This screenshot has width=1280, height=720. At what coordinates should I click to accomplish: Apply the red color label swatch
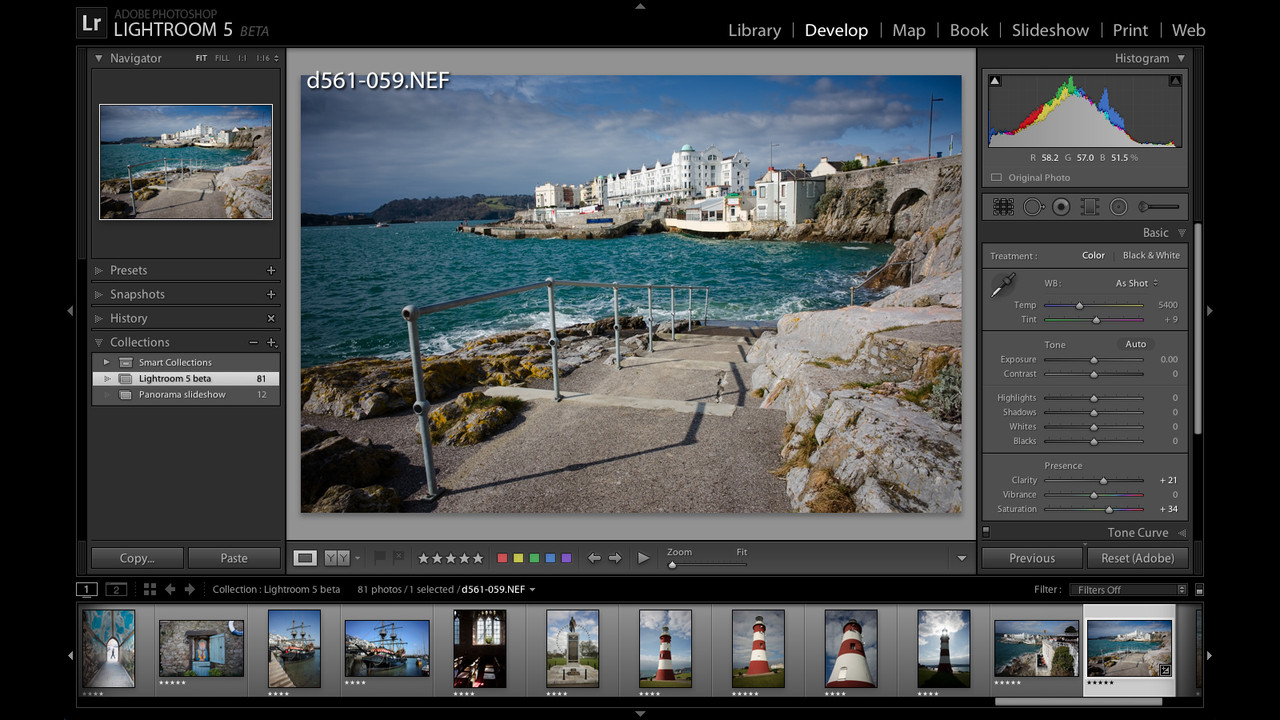(502, 558)
